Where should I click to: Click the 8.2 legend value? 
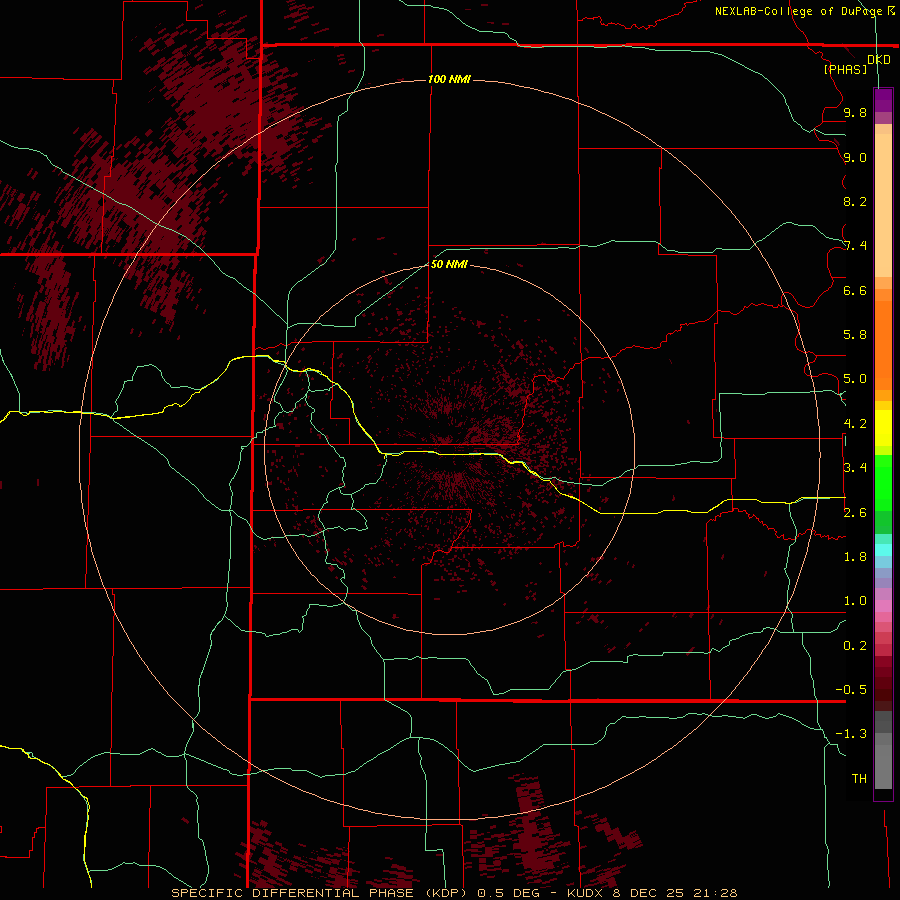[855, 201]
